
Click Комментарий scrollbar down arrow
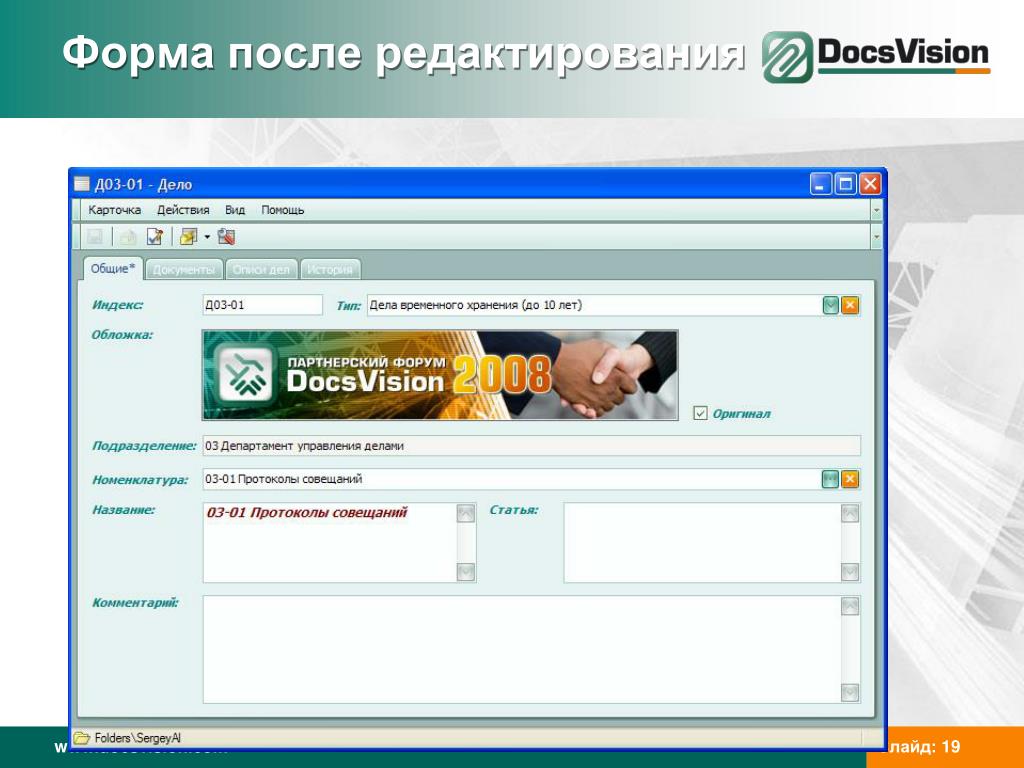(x=850, y=692)
